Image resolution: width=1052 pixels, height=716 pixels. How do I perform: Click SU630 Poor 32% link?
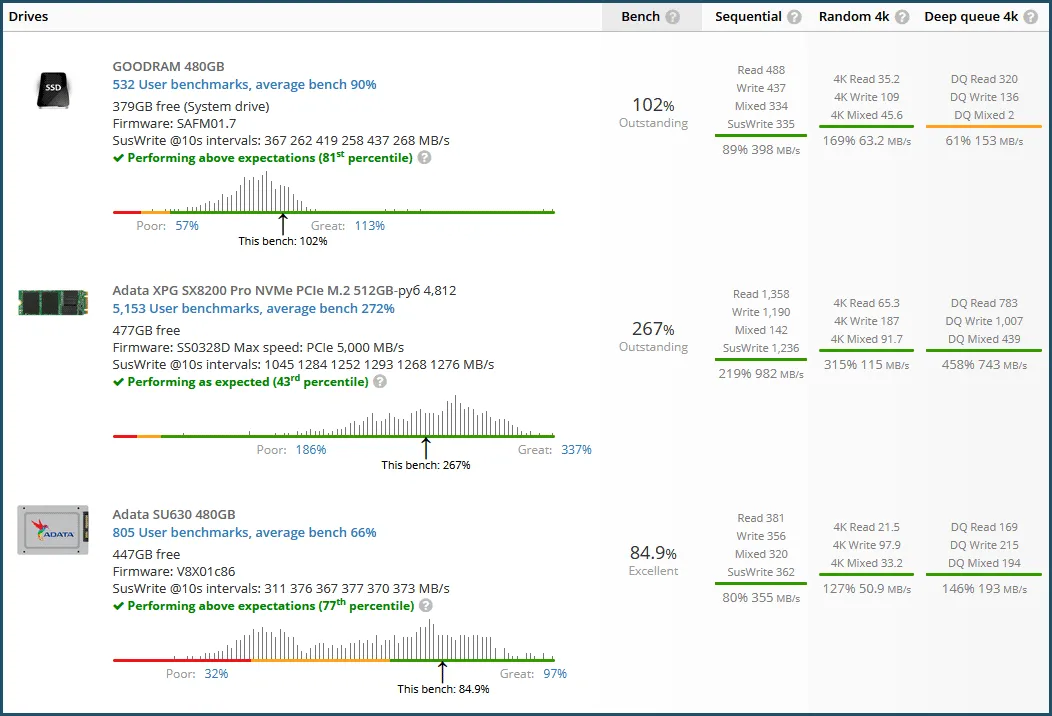(216, 674)
